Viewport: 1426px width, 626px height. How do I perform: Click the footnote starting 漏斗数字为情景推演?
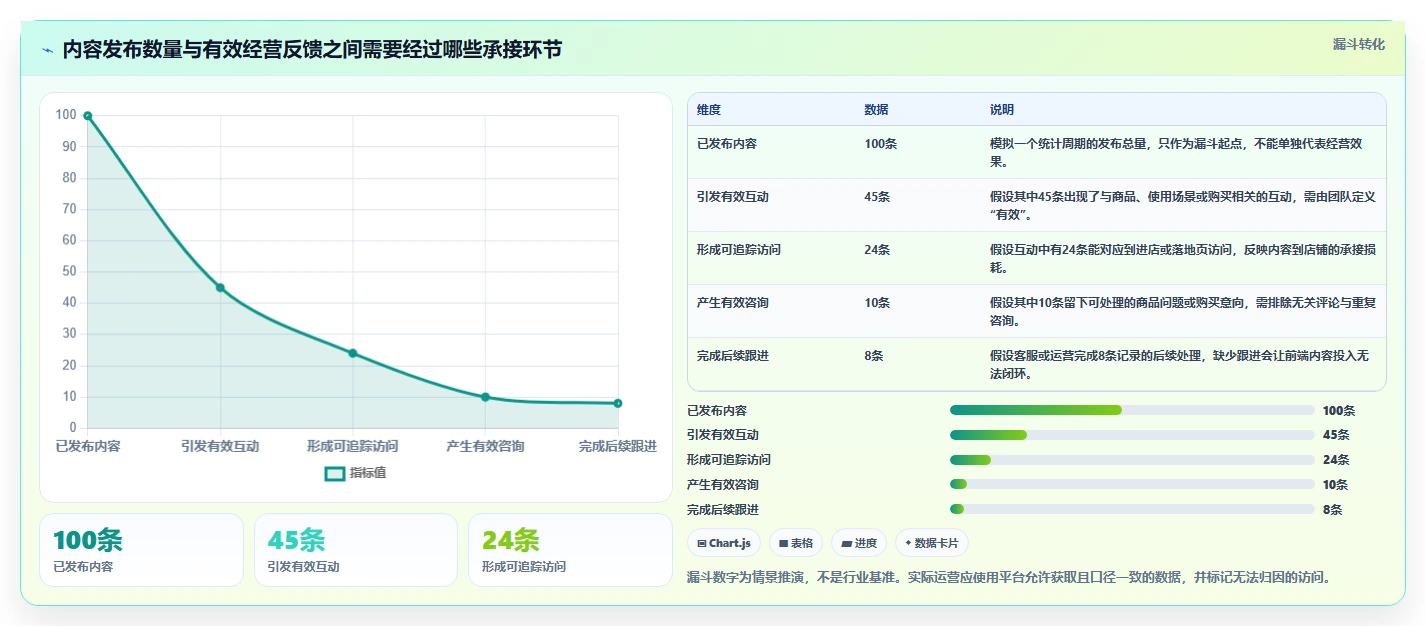1009,577
